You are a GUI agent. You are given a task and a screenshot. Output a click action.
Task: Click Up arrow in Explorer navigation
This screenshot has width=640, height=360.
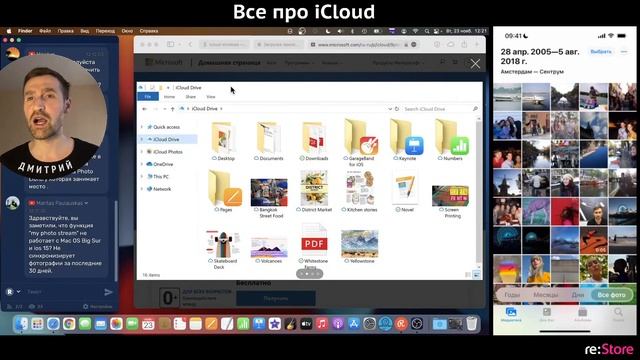coord(173,109)
